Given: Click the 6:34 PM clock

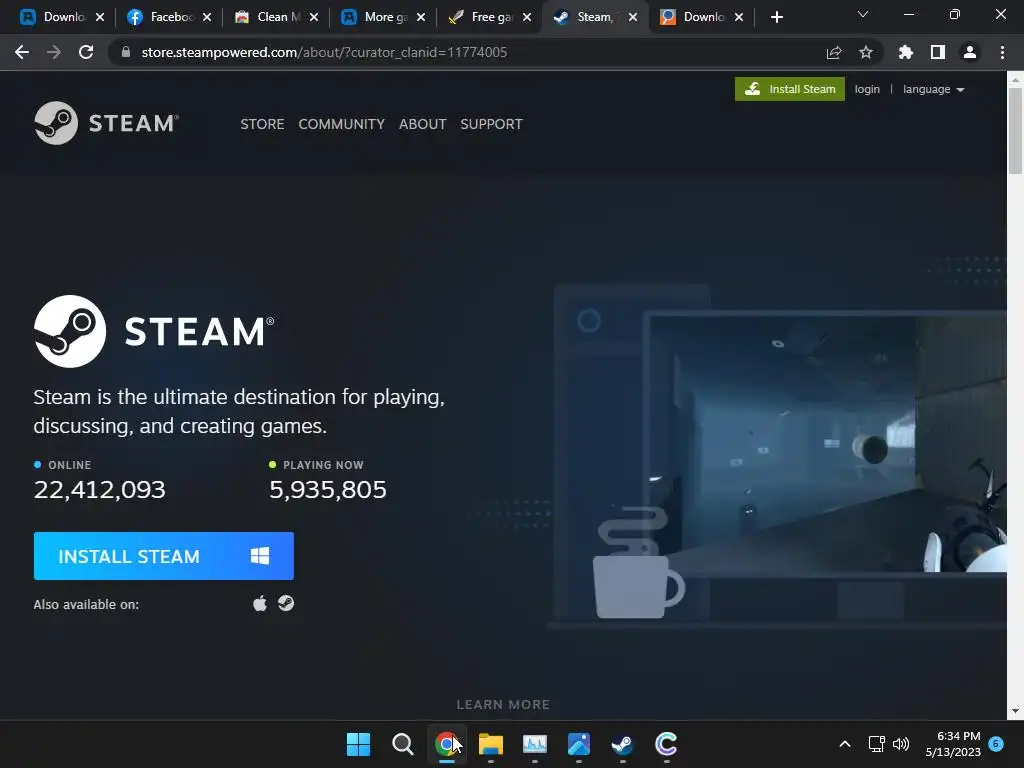Looking at the screenshot, I should [x=958, y=736].
